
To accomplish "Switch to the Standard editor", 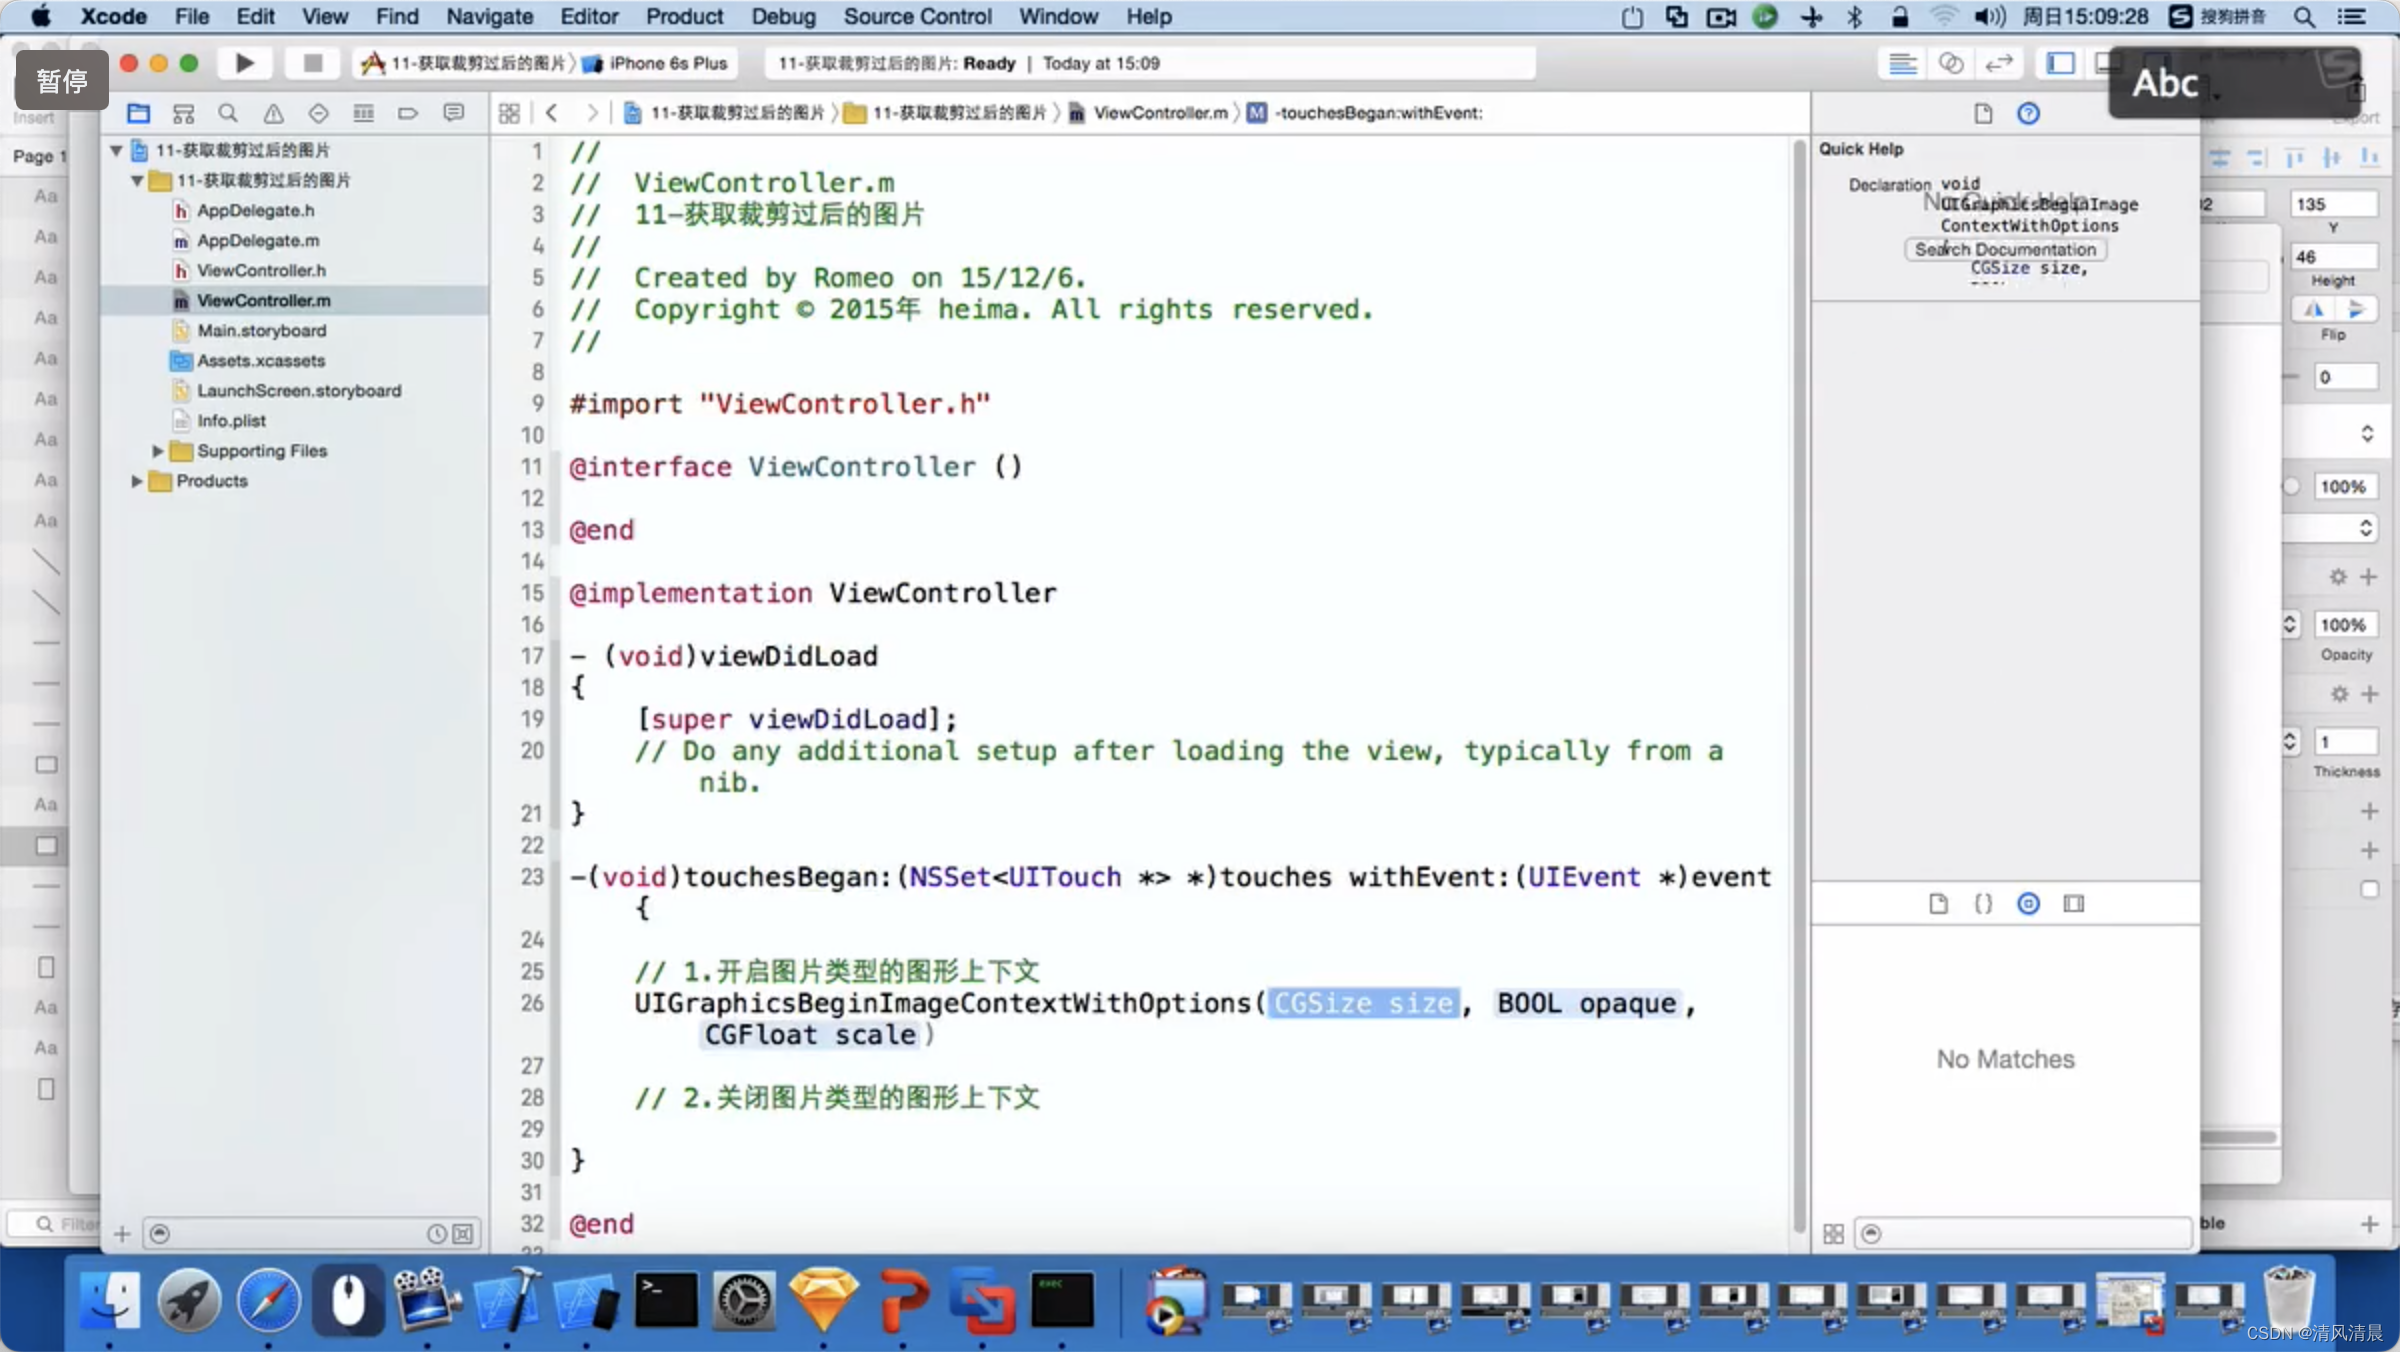I will [x=1902, y=63].
